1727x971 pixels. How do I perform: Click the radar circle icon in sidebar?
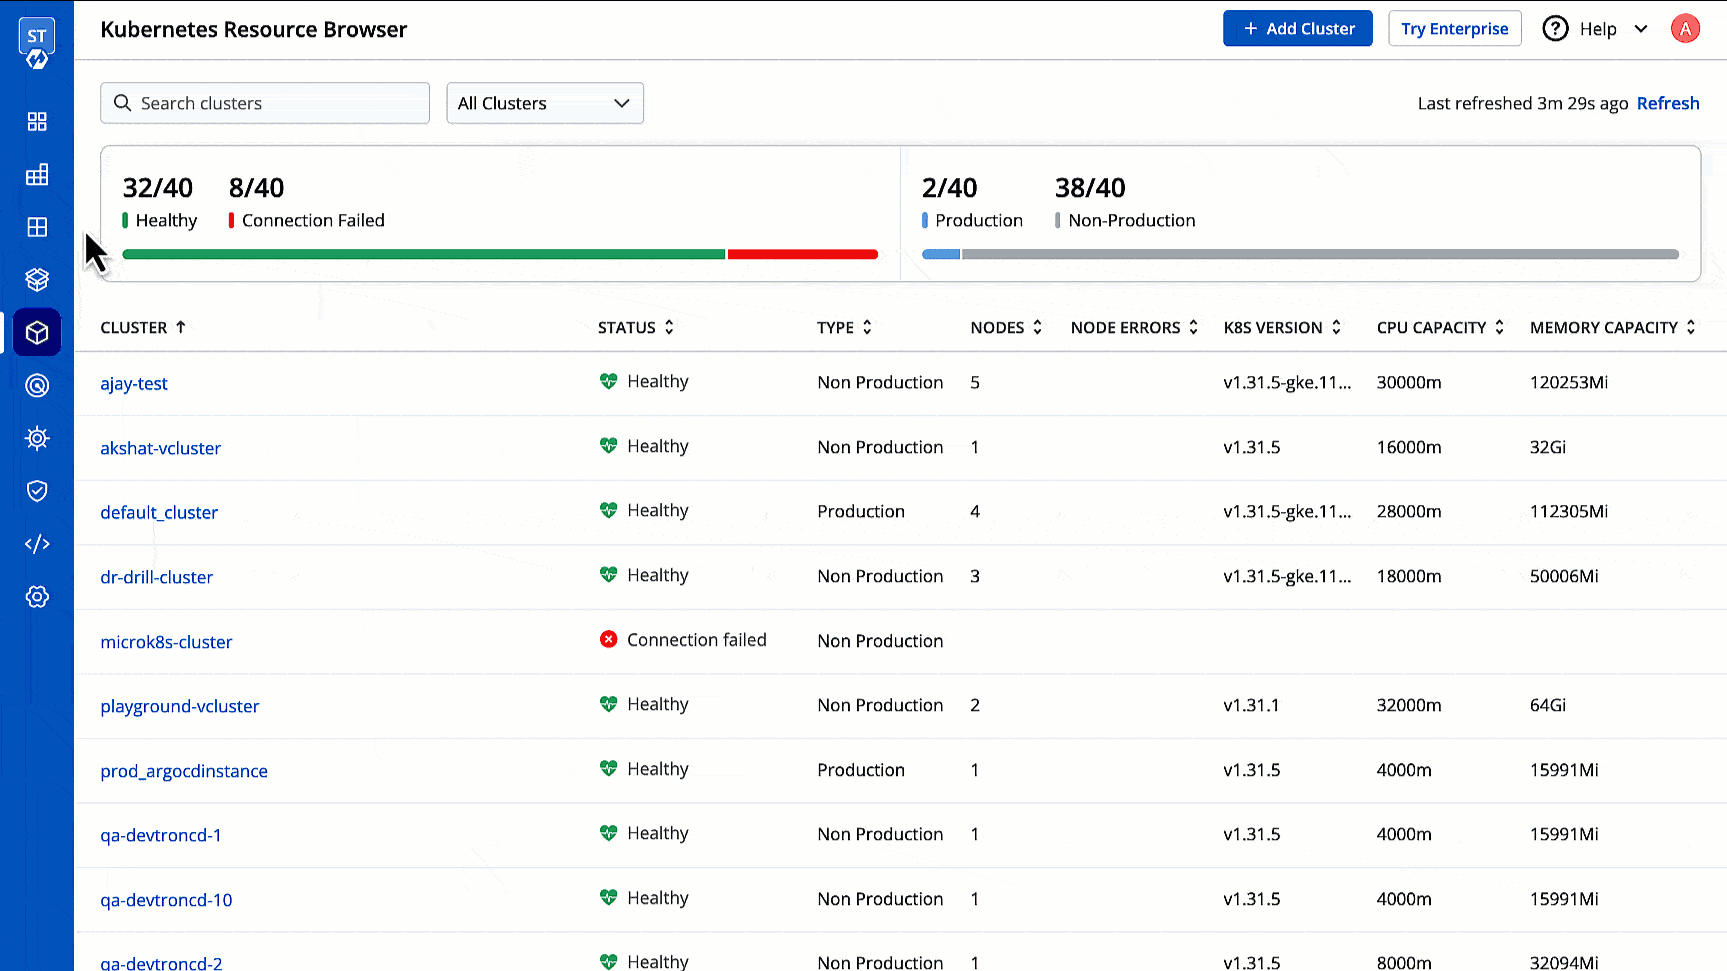(37, 386)
